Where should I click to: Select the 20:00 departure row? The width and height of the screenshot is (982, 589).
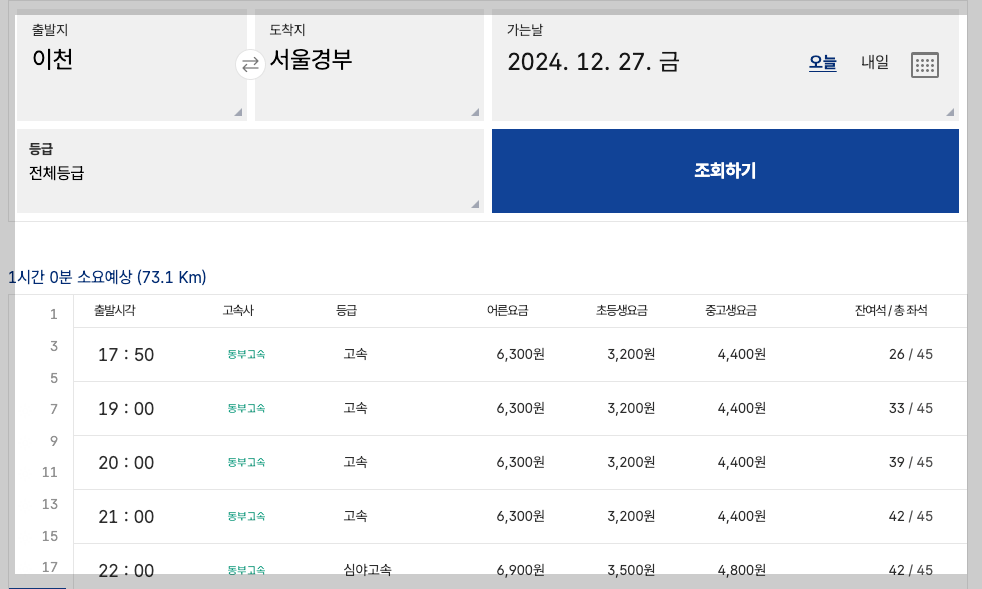click(490, 462)
